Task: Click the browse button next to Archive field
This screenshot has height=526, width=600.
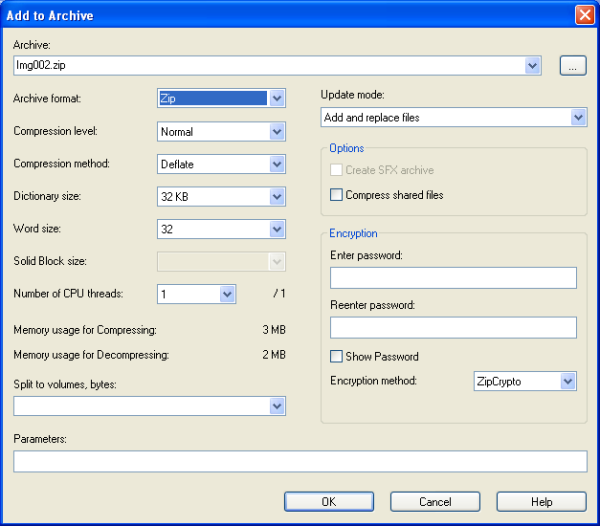Action: coord(572,66)
